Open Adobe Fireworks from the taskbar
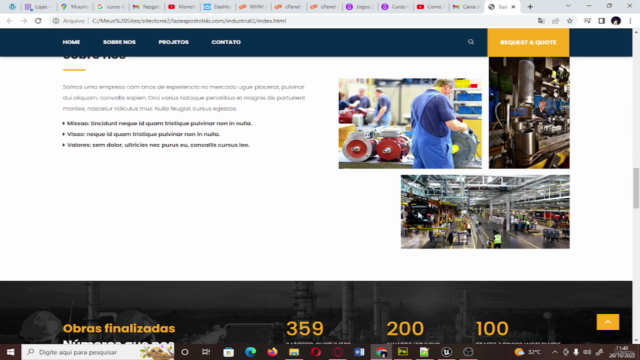This screenshot has width=640, height=360. pyautogui.click(x=403, y=352)
